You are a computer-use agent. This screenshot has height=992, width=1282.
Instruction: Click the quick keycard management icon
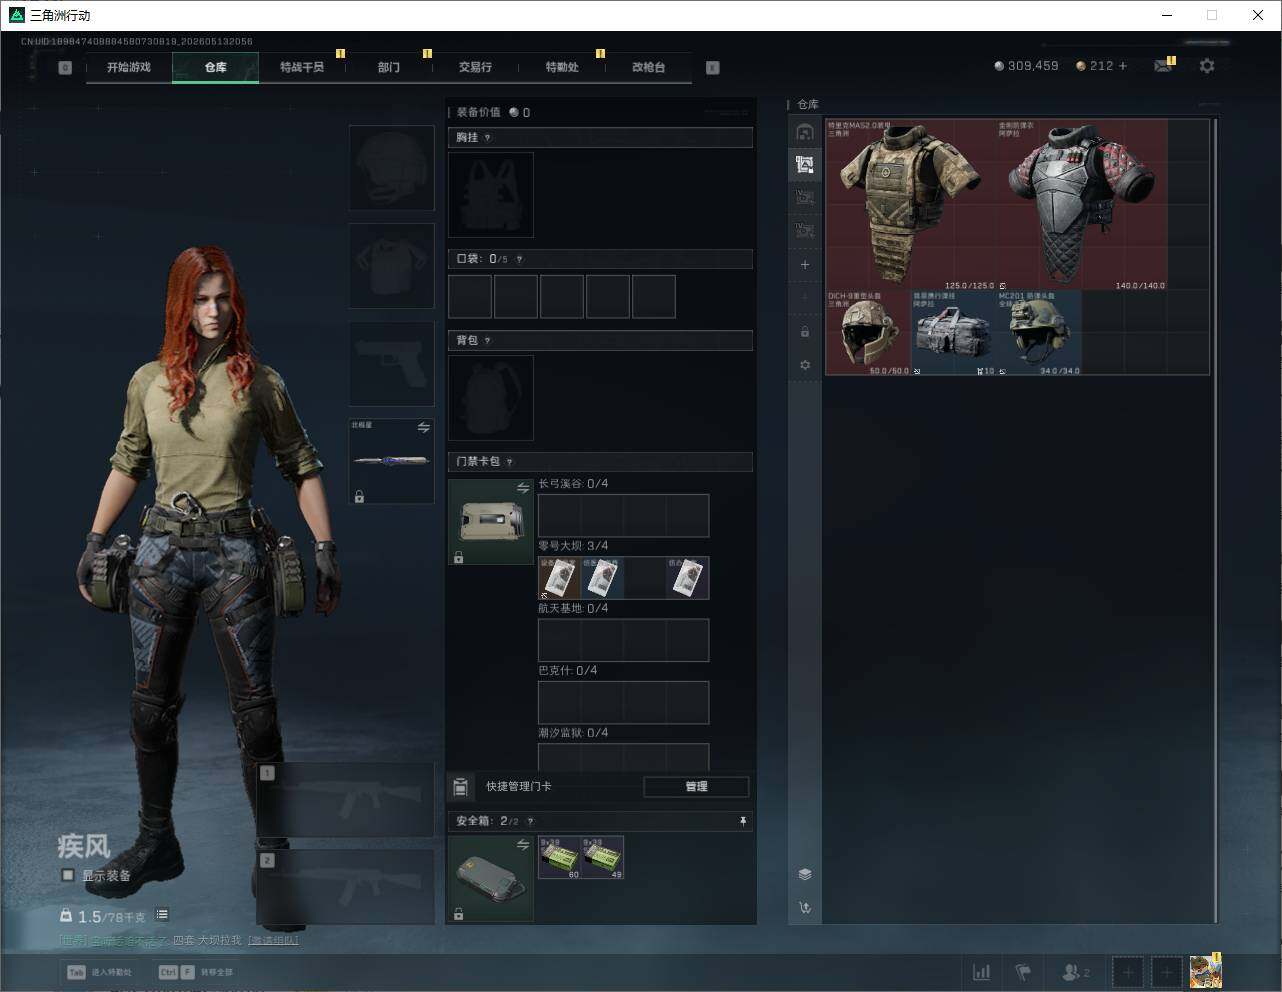pos(460,787)
